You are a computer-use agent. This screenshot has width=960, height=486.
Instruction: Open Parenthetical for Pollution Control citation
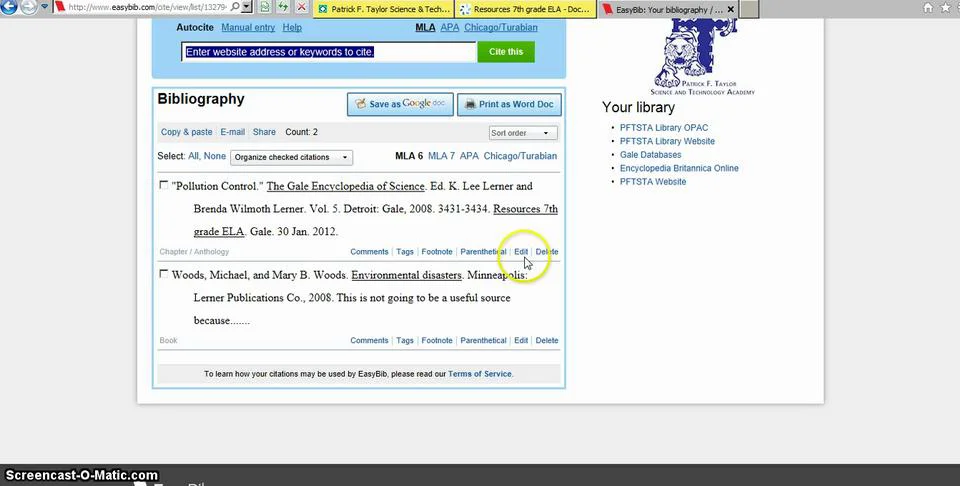click(483, 252)
